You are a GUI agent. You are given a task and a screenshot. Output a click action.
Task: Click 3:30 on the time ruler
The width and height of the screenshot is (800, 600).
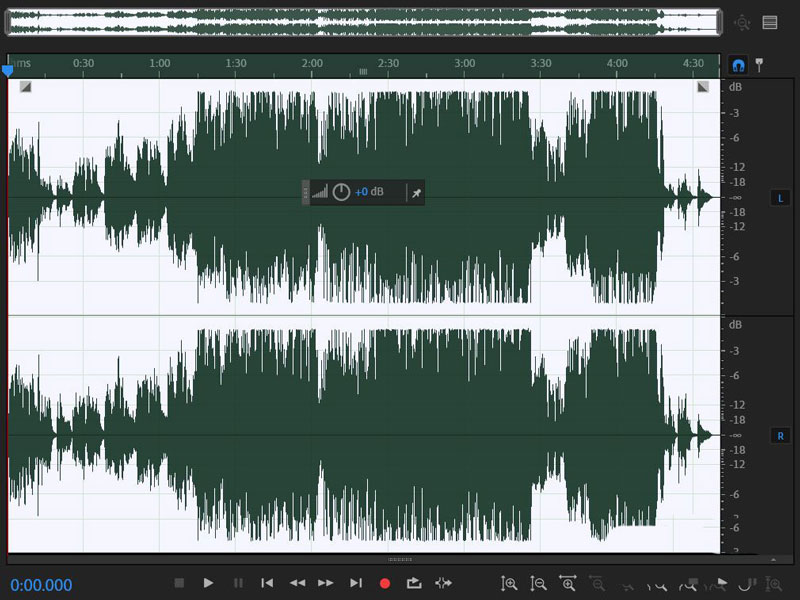[541, 63]
